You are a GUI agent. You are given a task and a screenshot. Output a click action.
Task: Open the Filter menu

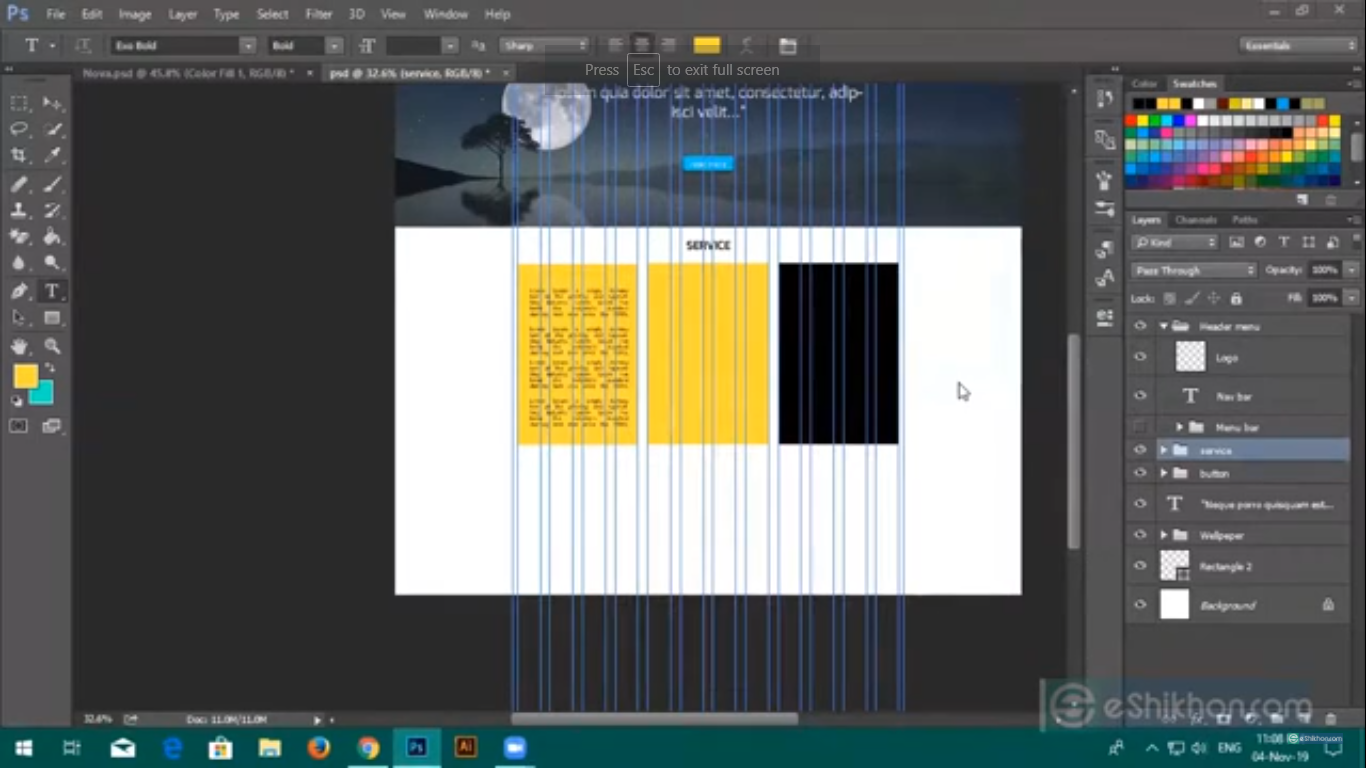coord(318,13)
